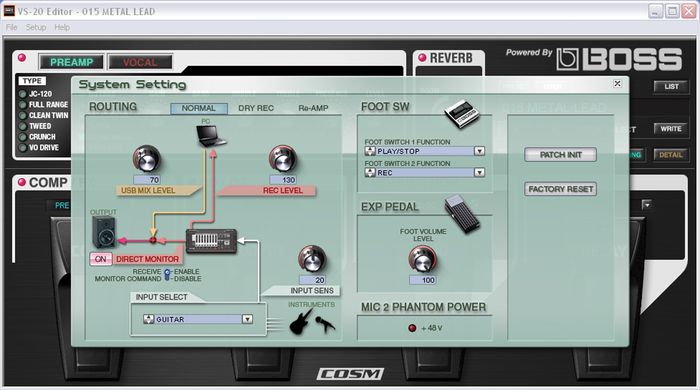Select CRUNCH amp type
This screenshot has height=390, width=700.
click(37, 137)
